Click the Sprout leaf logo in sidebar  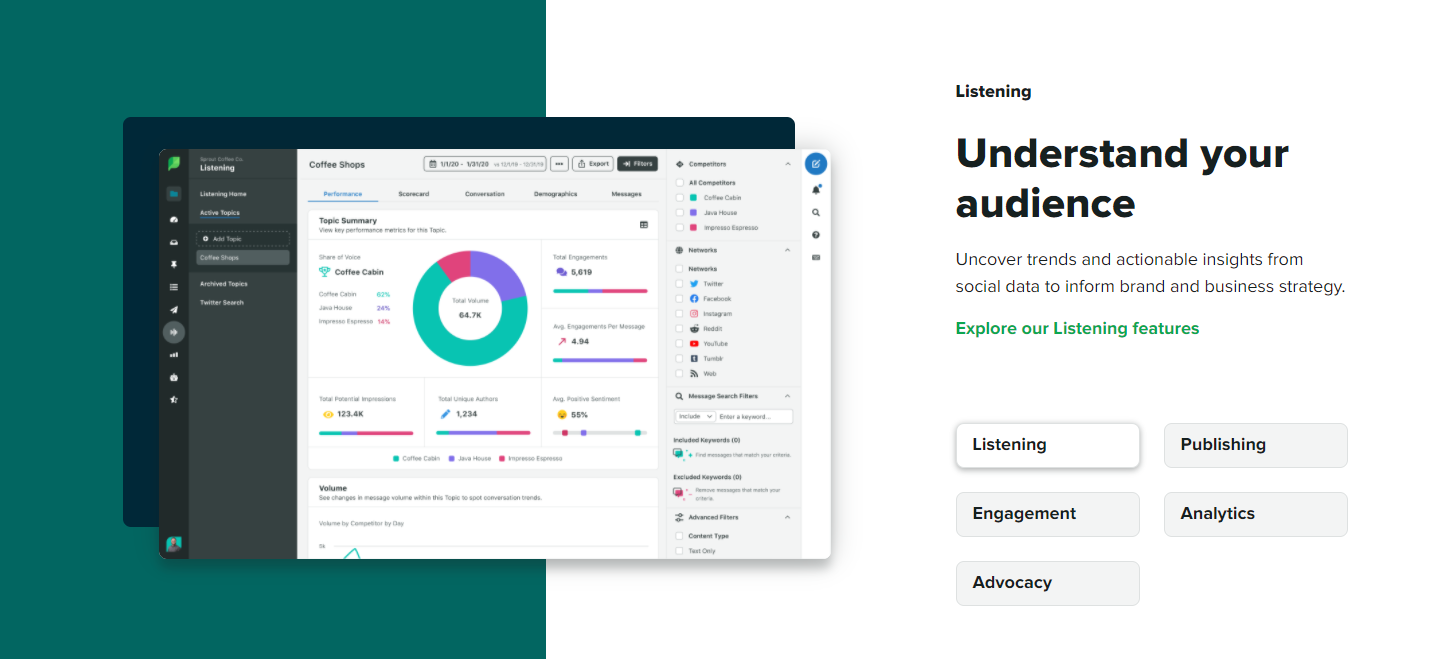[175, 162]
